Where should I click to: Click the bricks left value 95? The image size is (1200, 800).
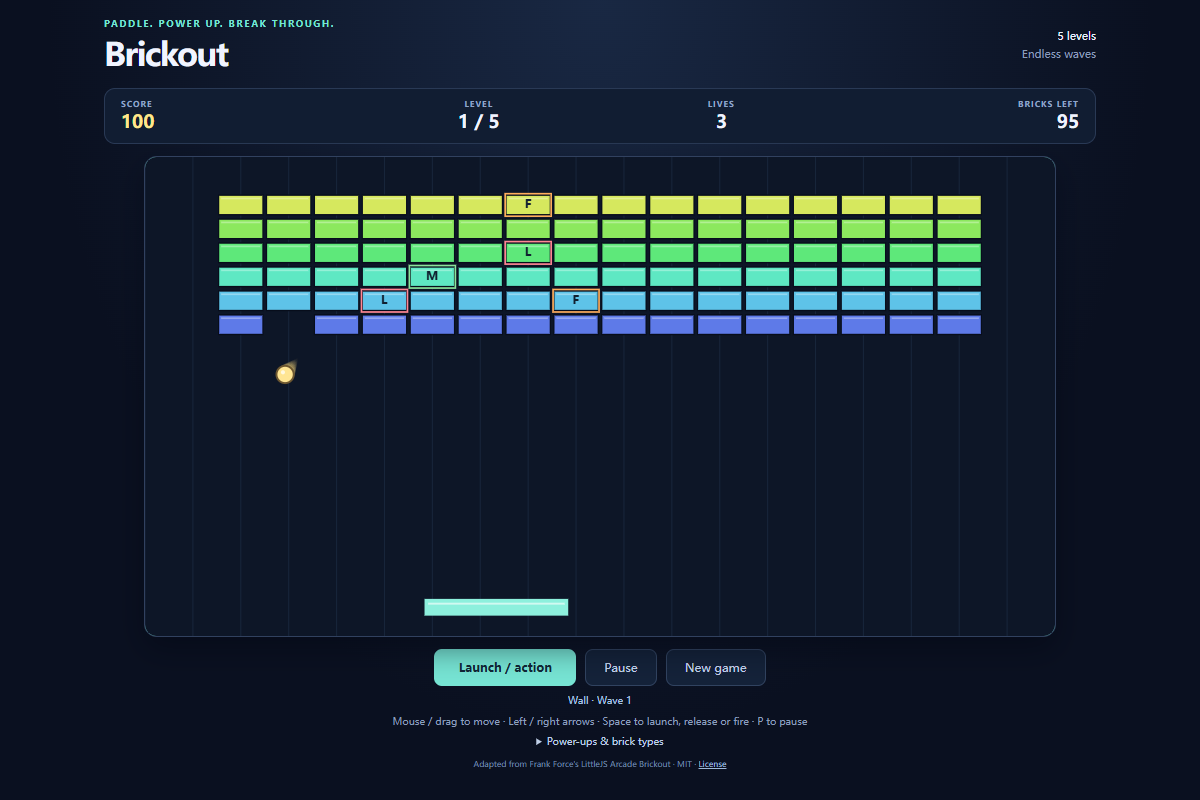[x=1067, y=122]
